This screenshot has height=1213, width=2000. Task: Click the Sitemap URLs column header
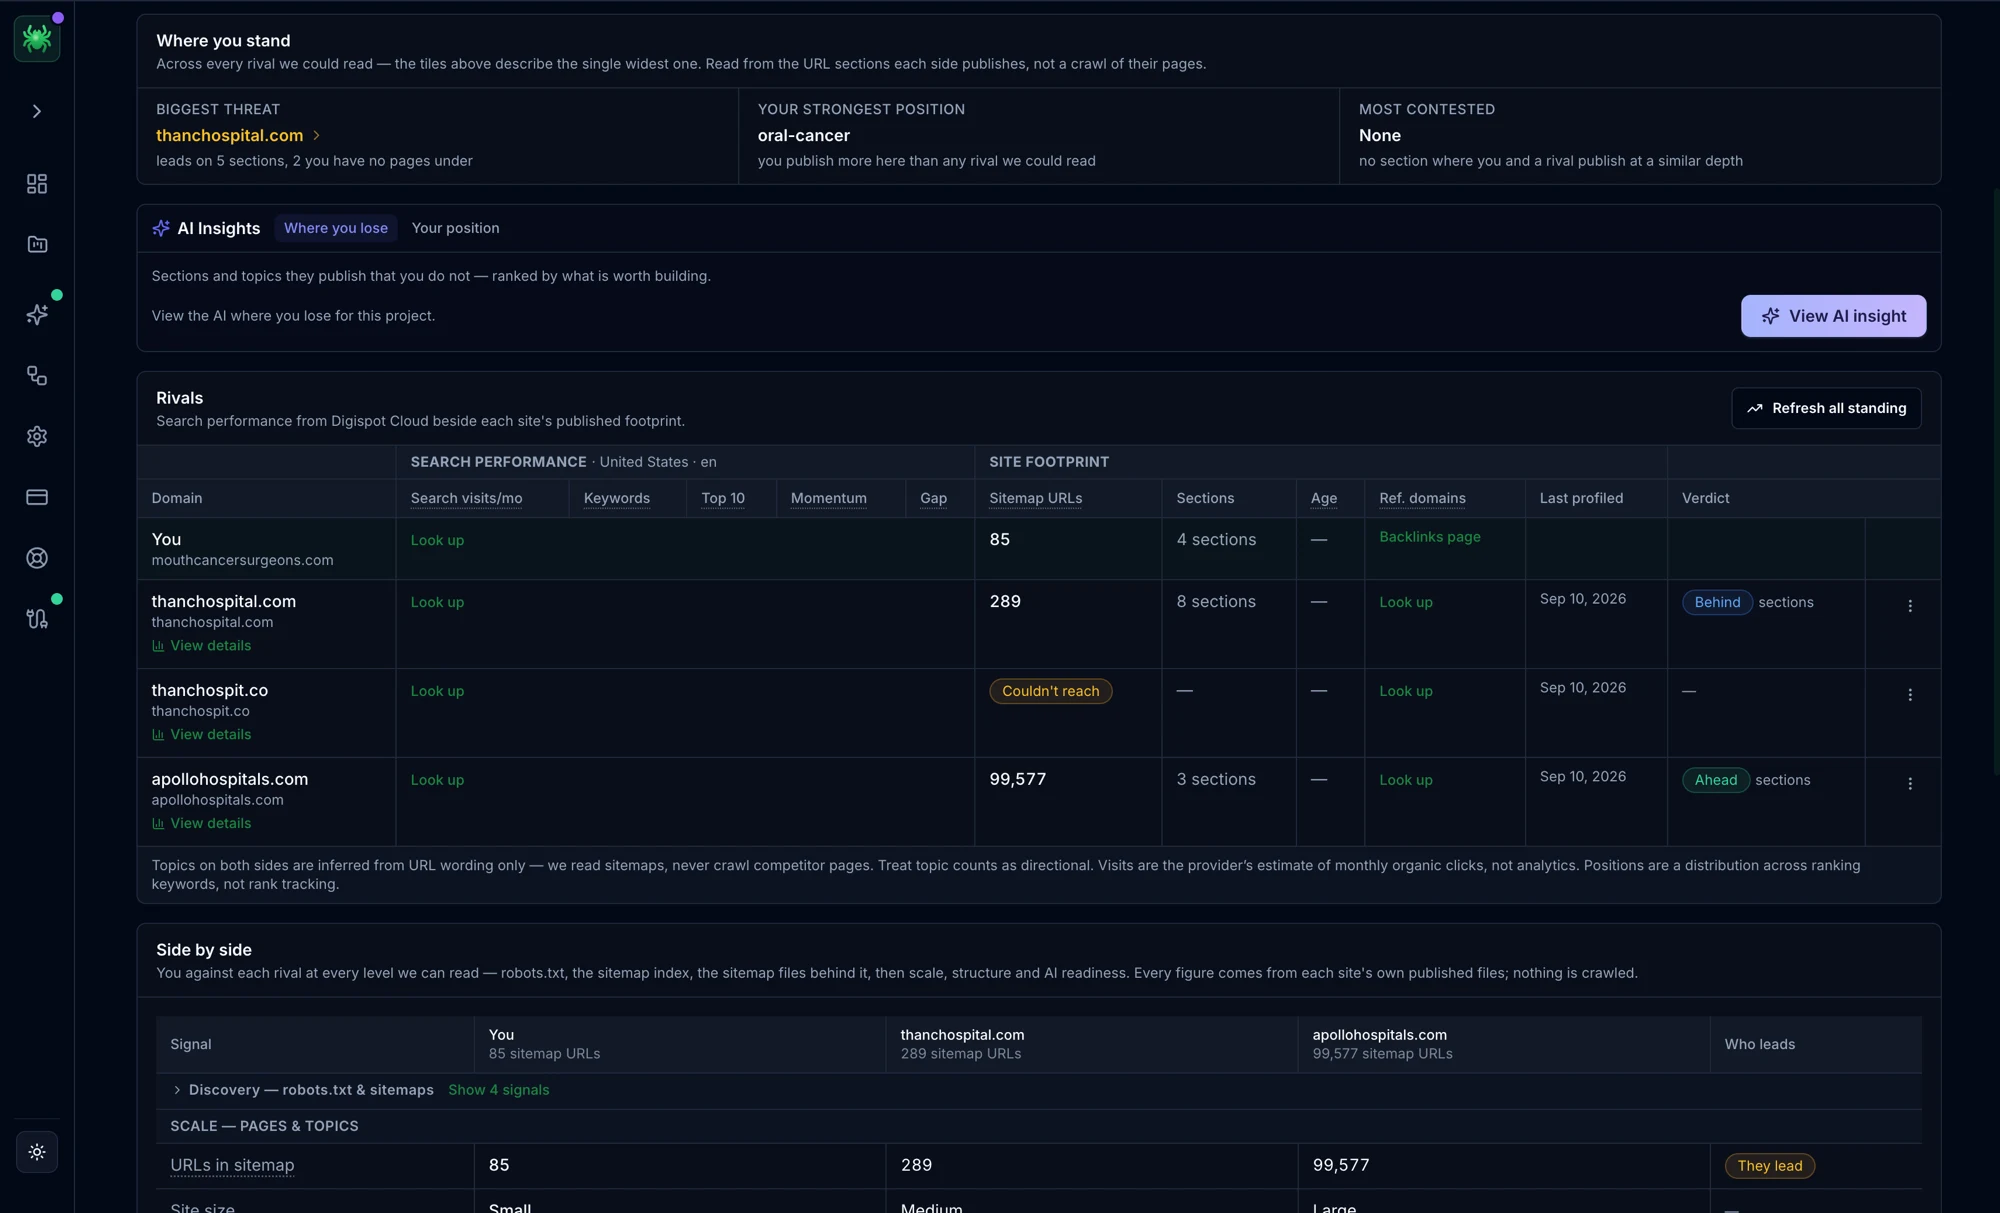[1035, 498]
